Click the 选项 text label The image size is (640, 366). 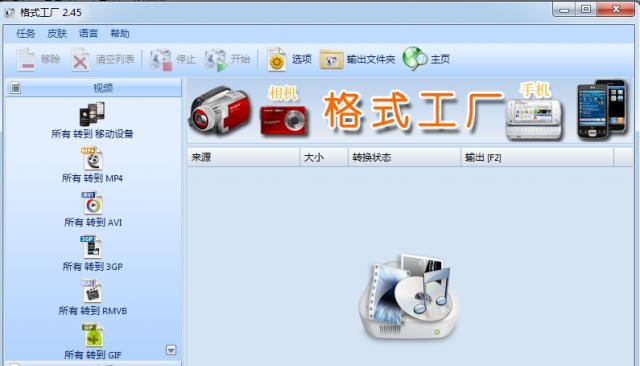pyautogui.click(x=302, y=59)
